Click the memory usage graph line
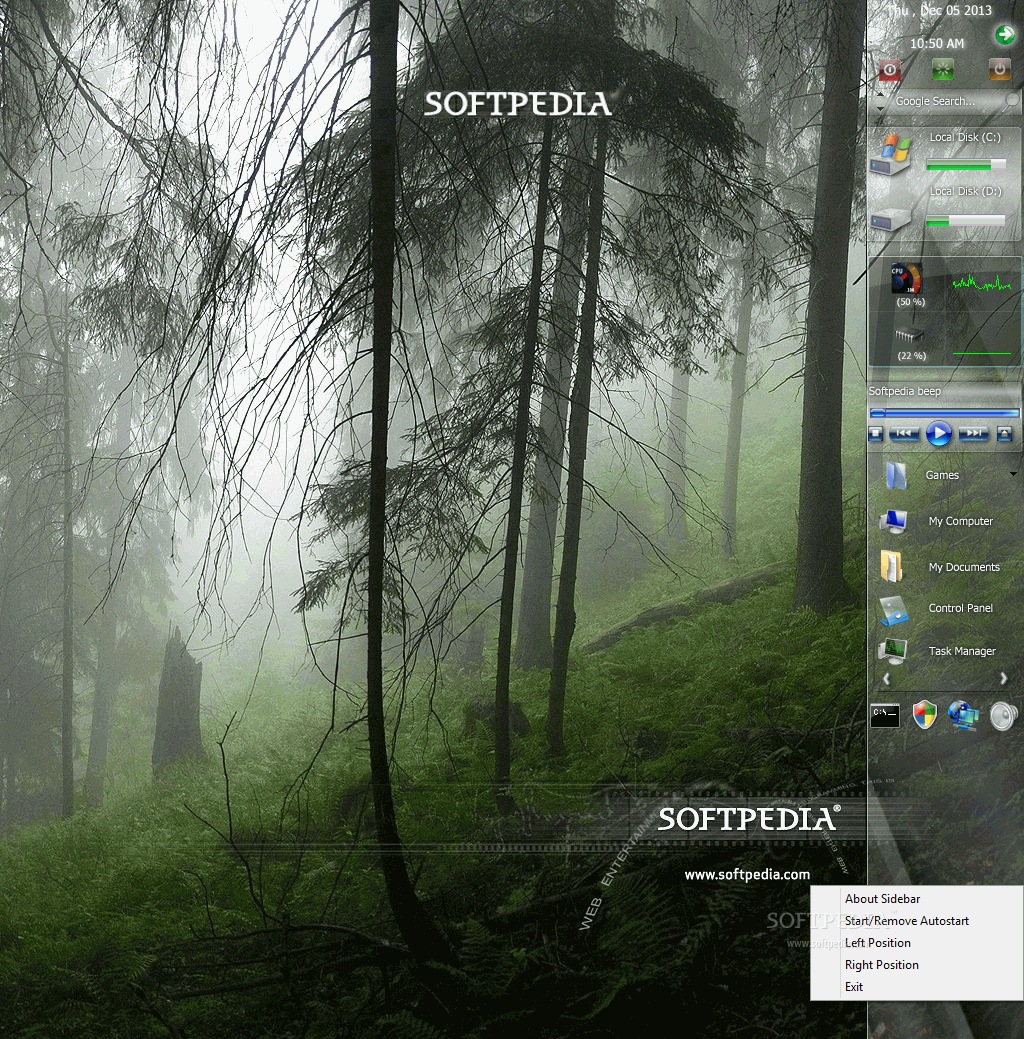This screenshot has height=1039, width=1024. pyautogui.click(x=982, y=353)
